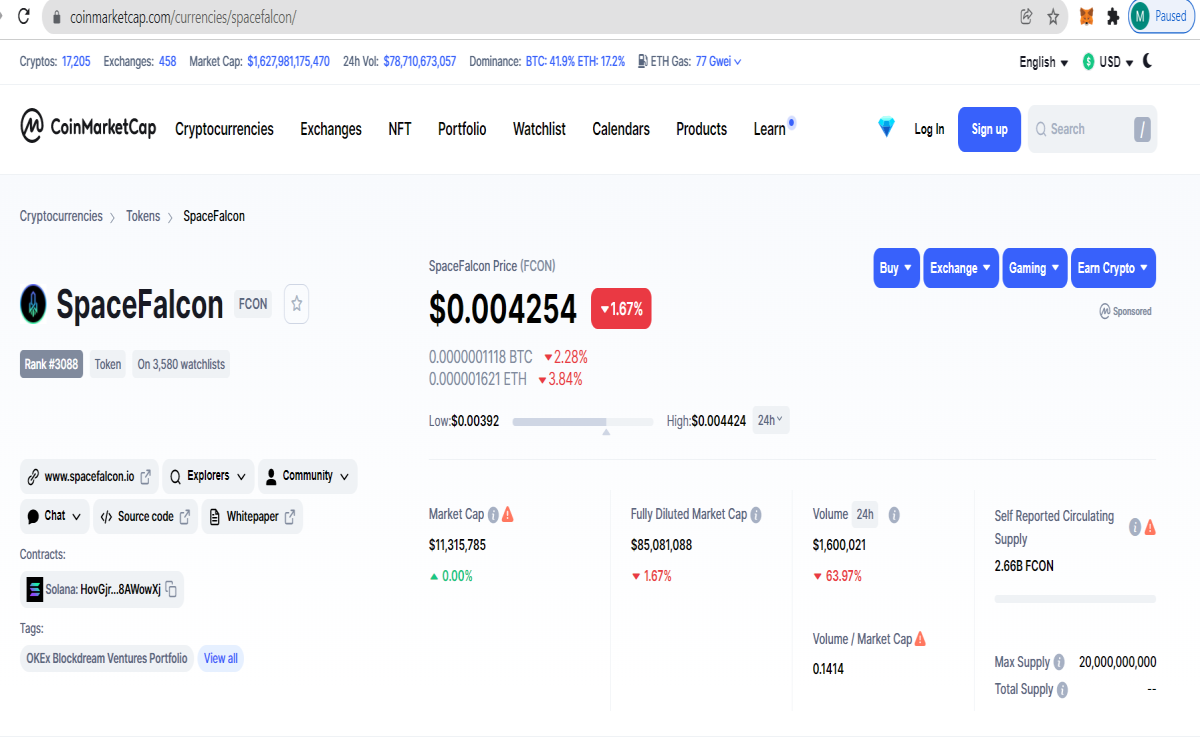Image resolution: width=1200 pixels, height=744 pixels.
Task: Click View all tags
Action: [221, 658]
